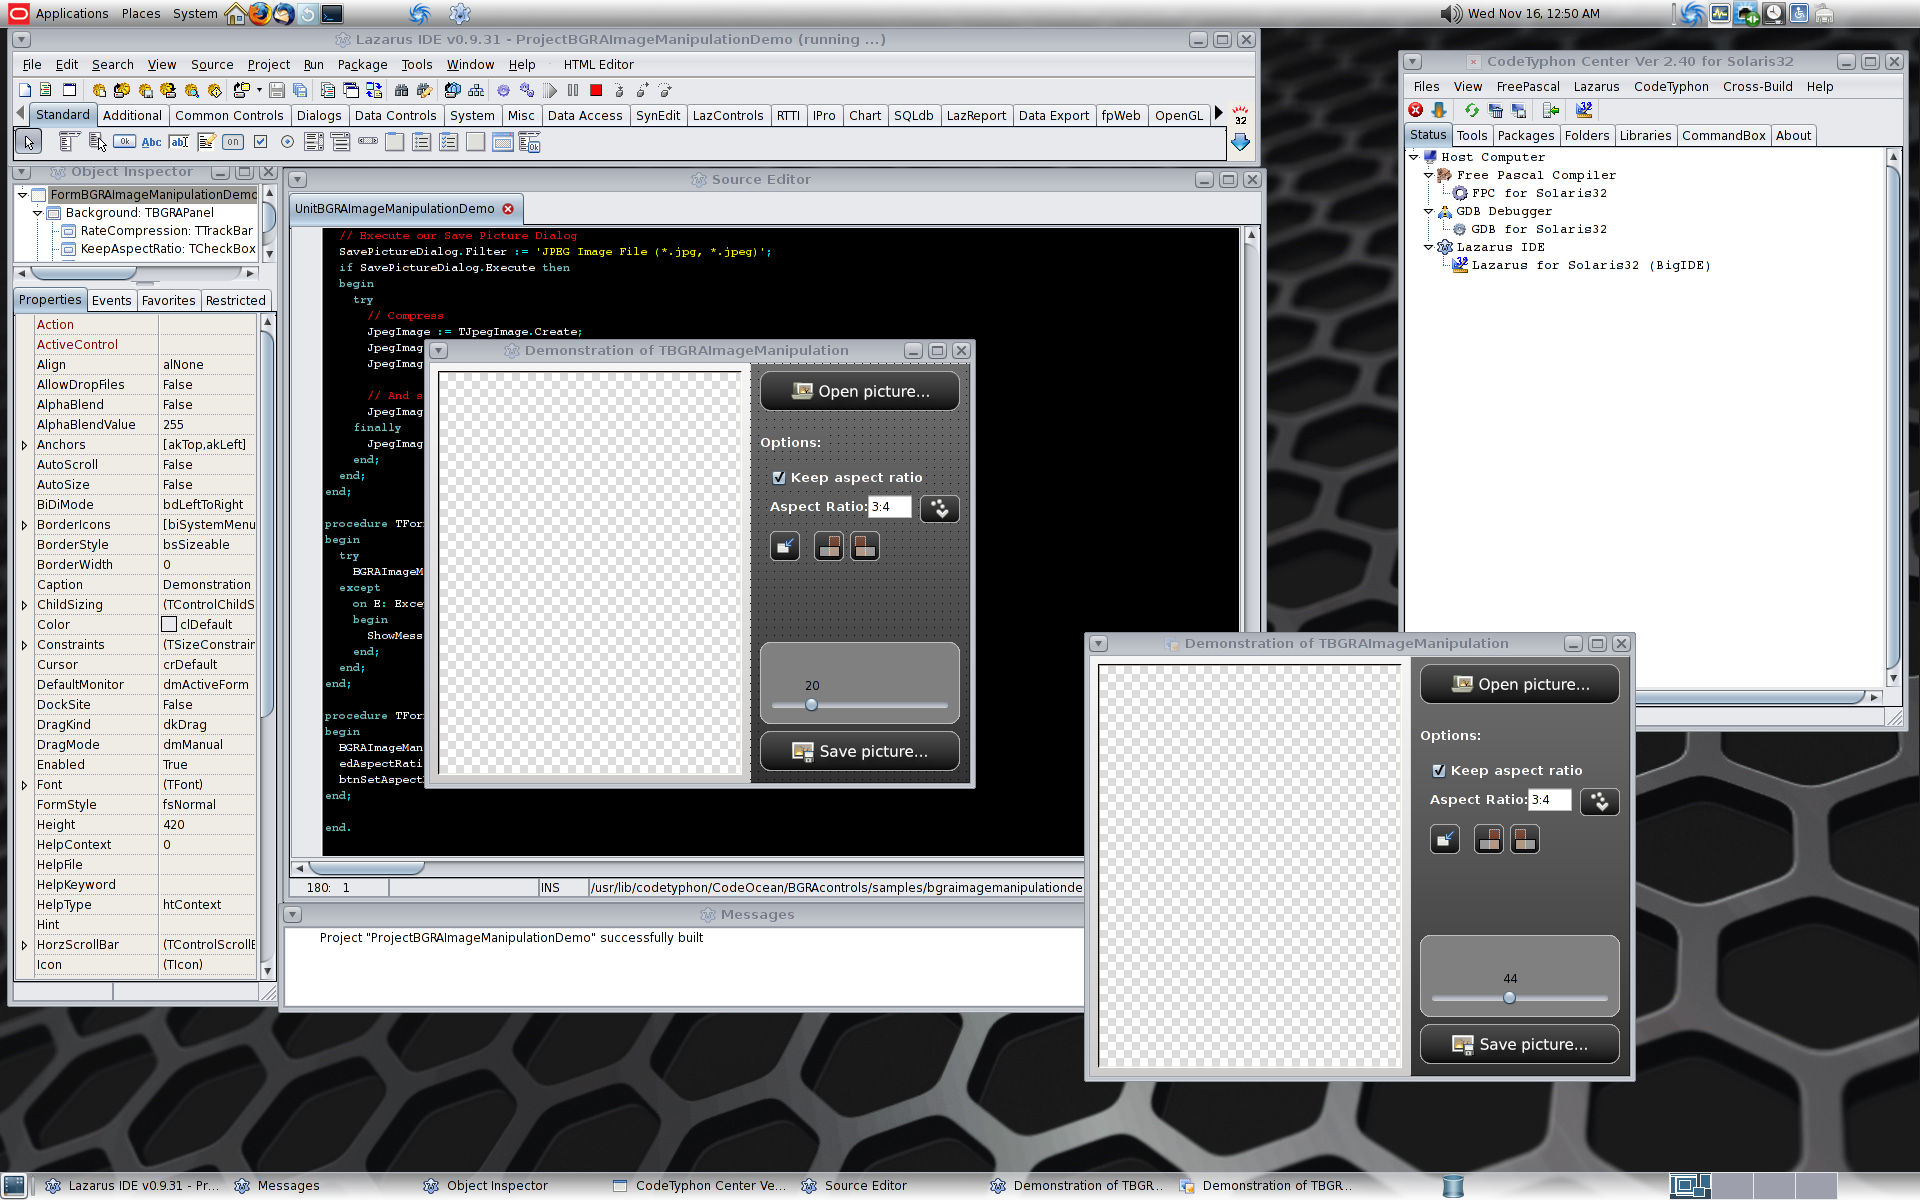Image resolution: width=1920 pixels, height=1200 pixels.
Task: Click Open picture... in front demo window
Action: pyautogui.click(x=860, y=391)
